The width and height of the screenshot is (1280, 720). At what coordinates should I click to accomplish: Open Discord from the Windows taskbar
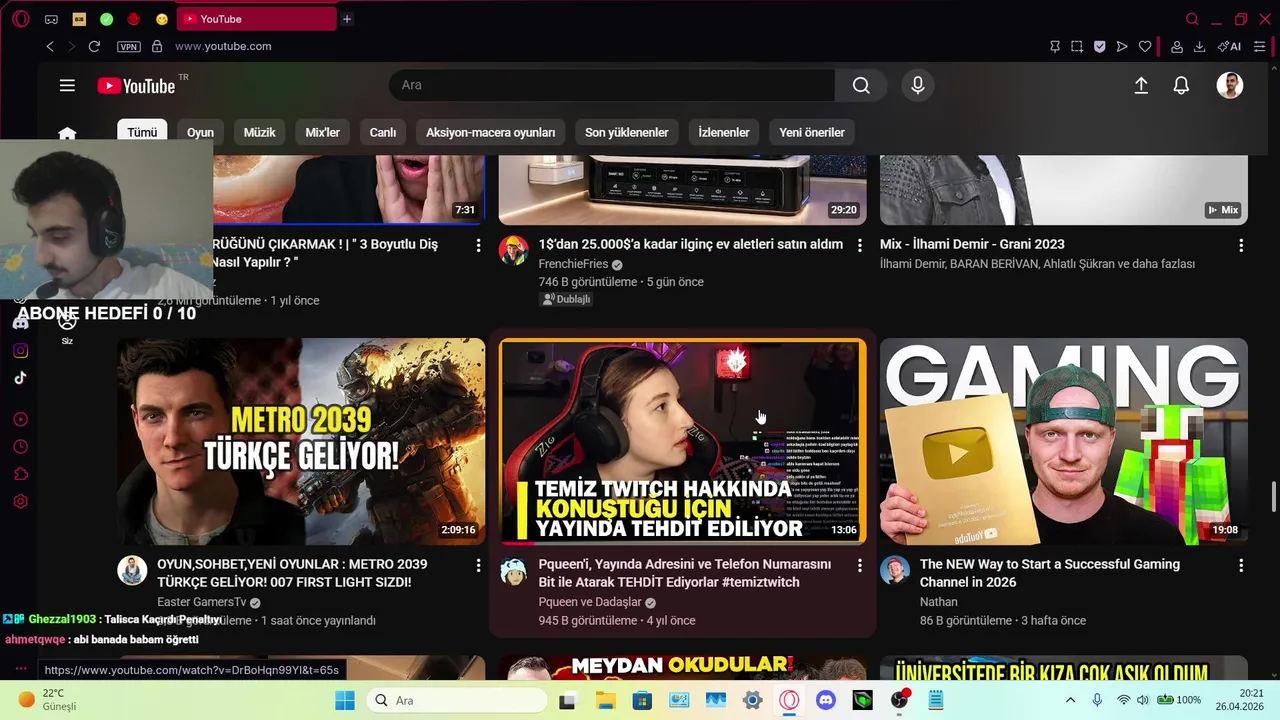point(826,700)
